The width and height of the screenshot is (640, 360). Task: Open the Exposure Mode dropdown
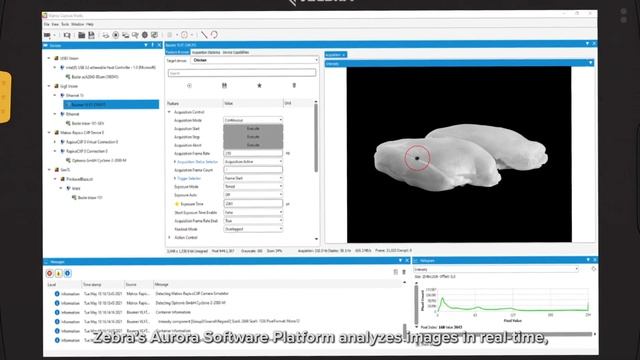(x=253, y=187)
